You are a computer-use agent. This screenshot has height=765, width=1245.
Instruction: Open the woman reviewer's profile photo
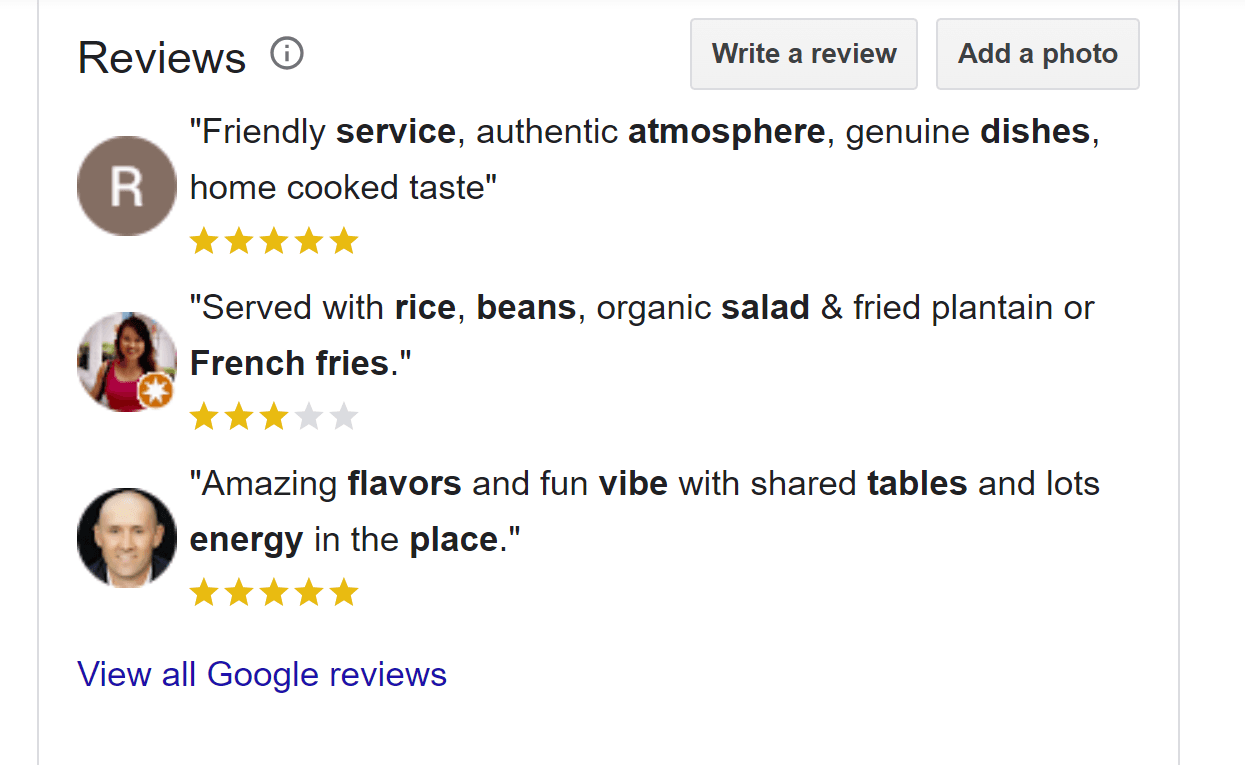click(x=120, y=357)
